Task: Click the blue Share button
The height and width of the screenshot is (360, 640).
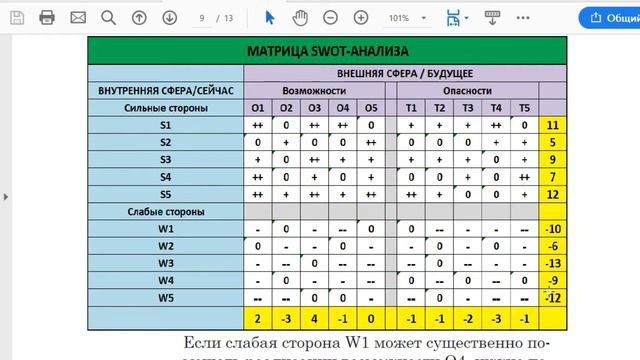Action: pyautogui.click(x=609, y=18)
